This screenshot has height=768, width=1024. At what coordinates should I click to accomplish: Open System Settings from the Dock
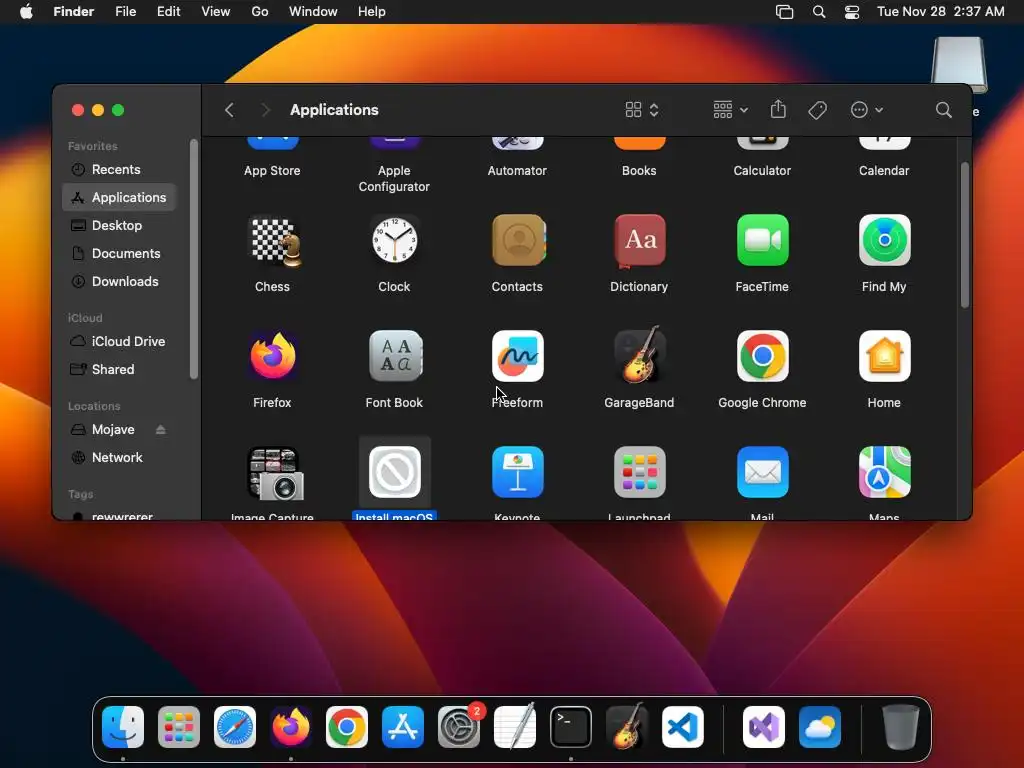pyautogui.click(x=459, y=726)
